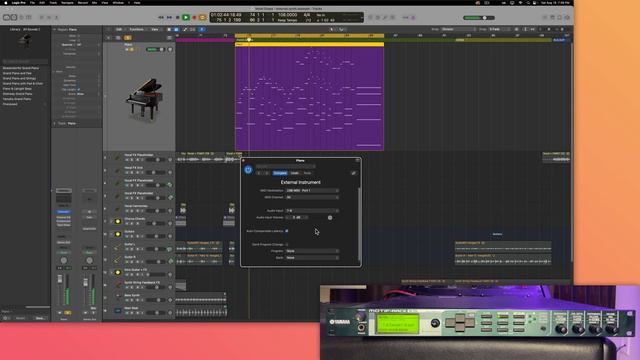640x360 pixels.
Task: Click the red Record button in transport
Action: coord(194,18)
